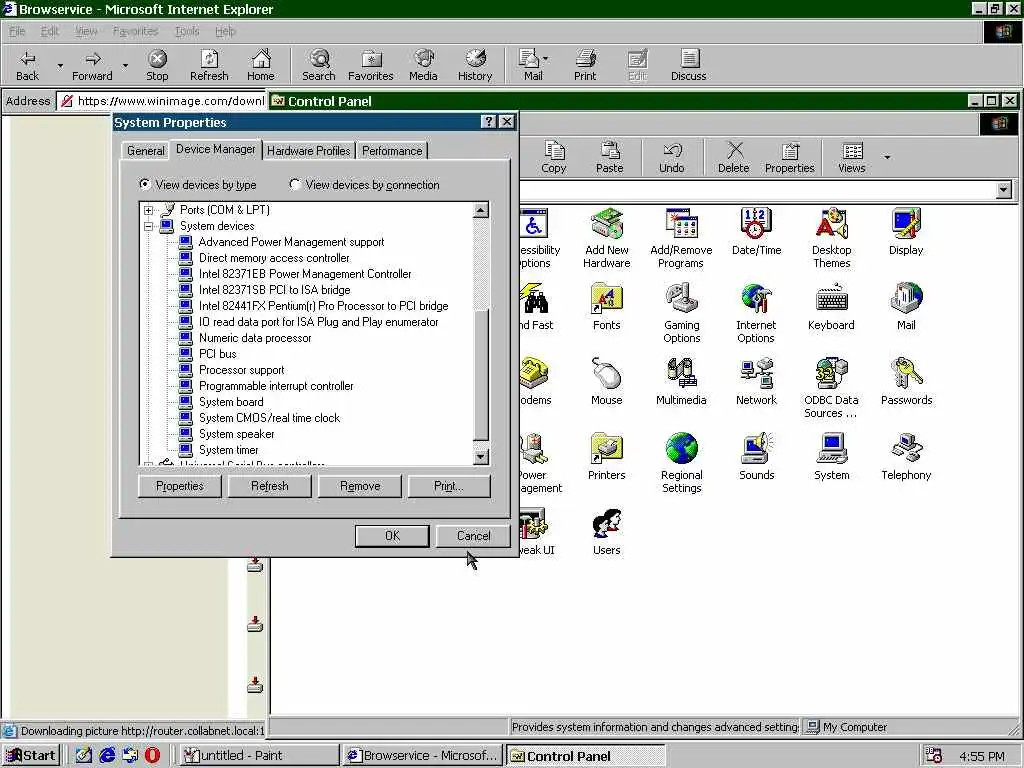The width and height of the screenshot is (1024, 768).
Task: Open the Favorites menu
Action: (135, 31)
